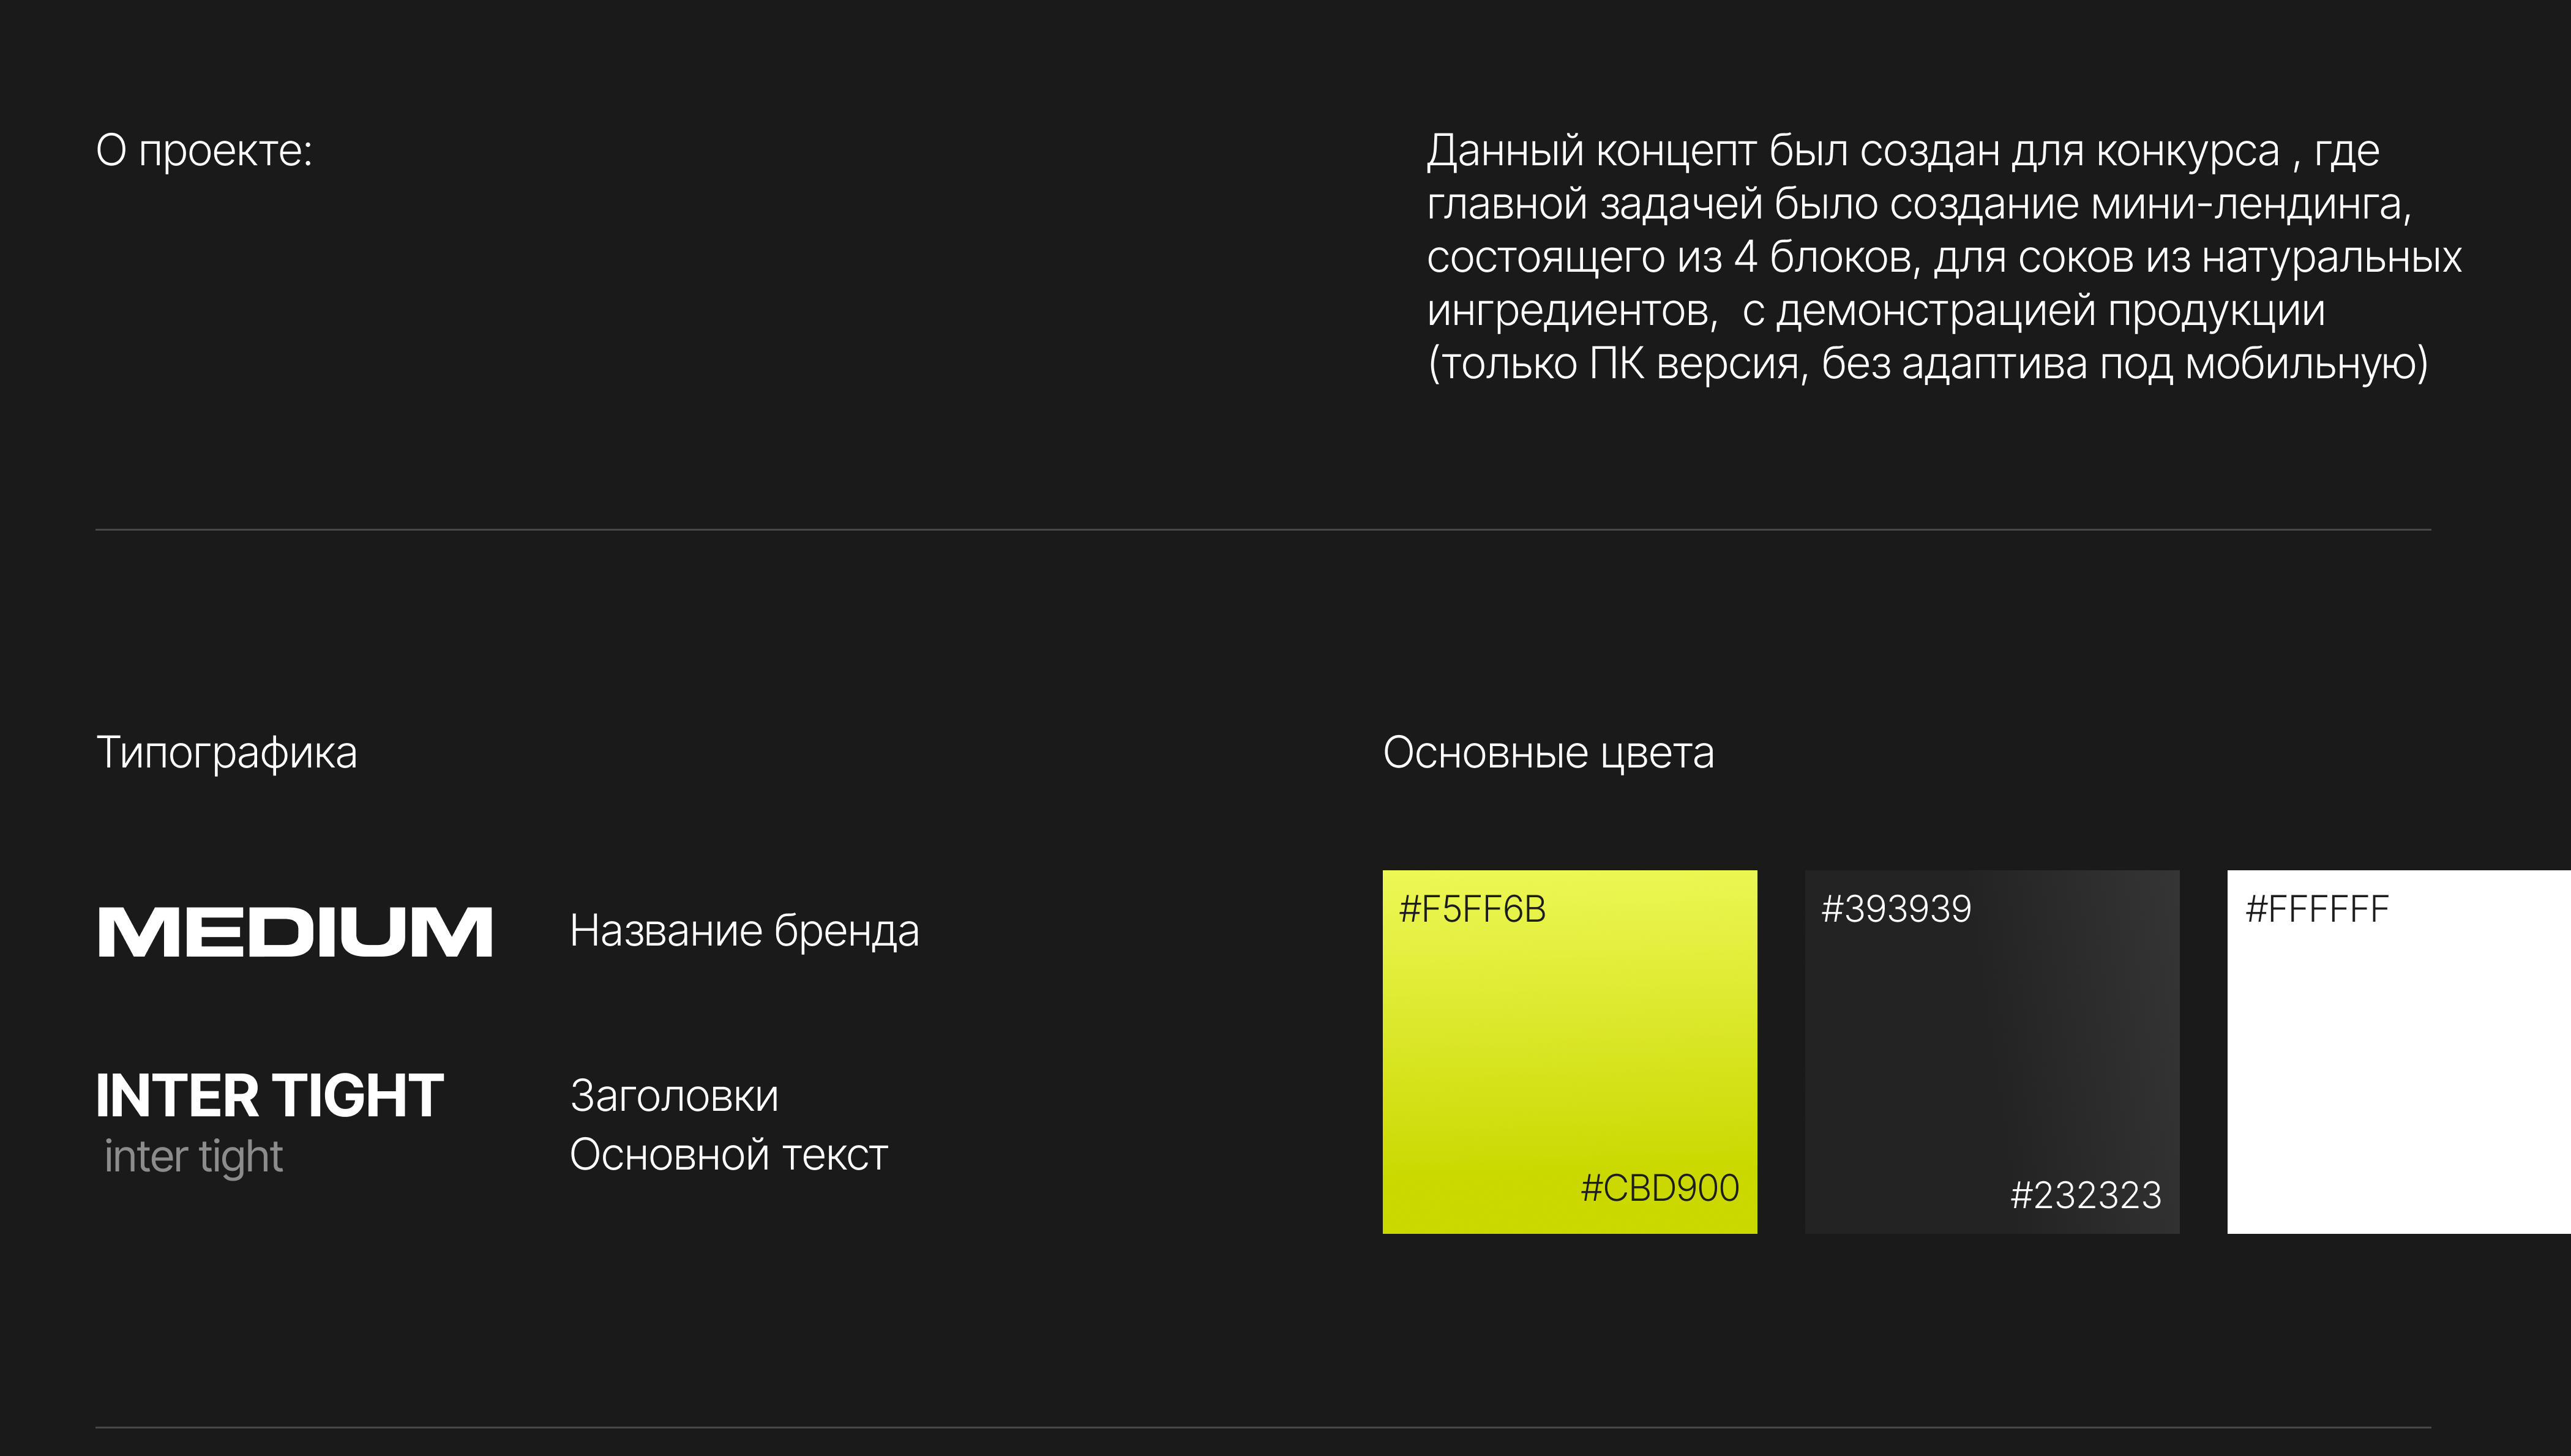Screen dimensions: 2571x1456
Task: Select the #393939 hex label
Action: [x=1896, y=909]
